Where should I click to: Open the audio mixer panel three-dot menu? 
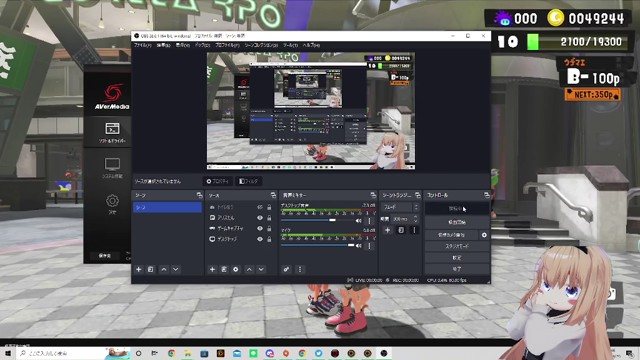[300, 269]
